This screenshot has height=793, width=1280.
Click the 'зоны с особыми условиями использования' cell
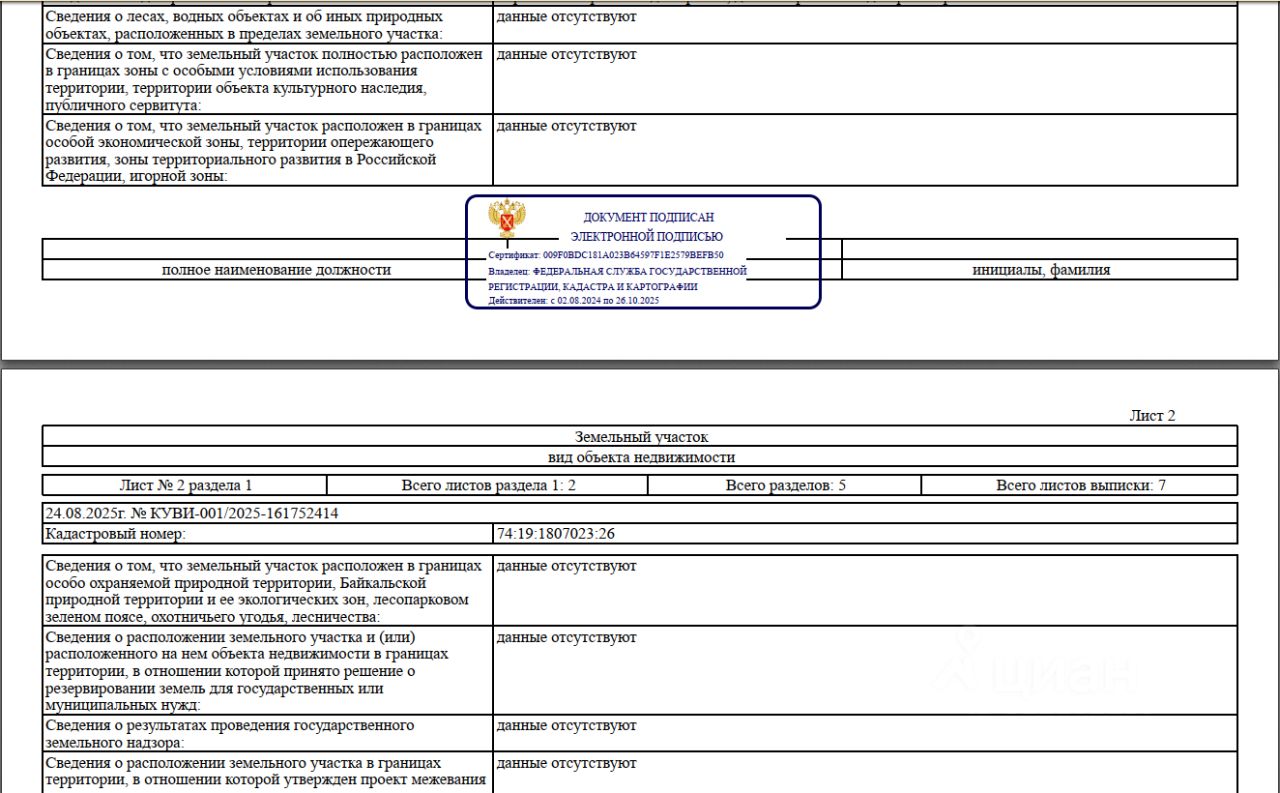coord(268,79)
